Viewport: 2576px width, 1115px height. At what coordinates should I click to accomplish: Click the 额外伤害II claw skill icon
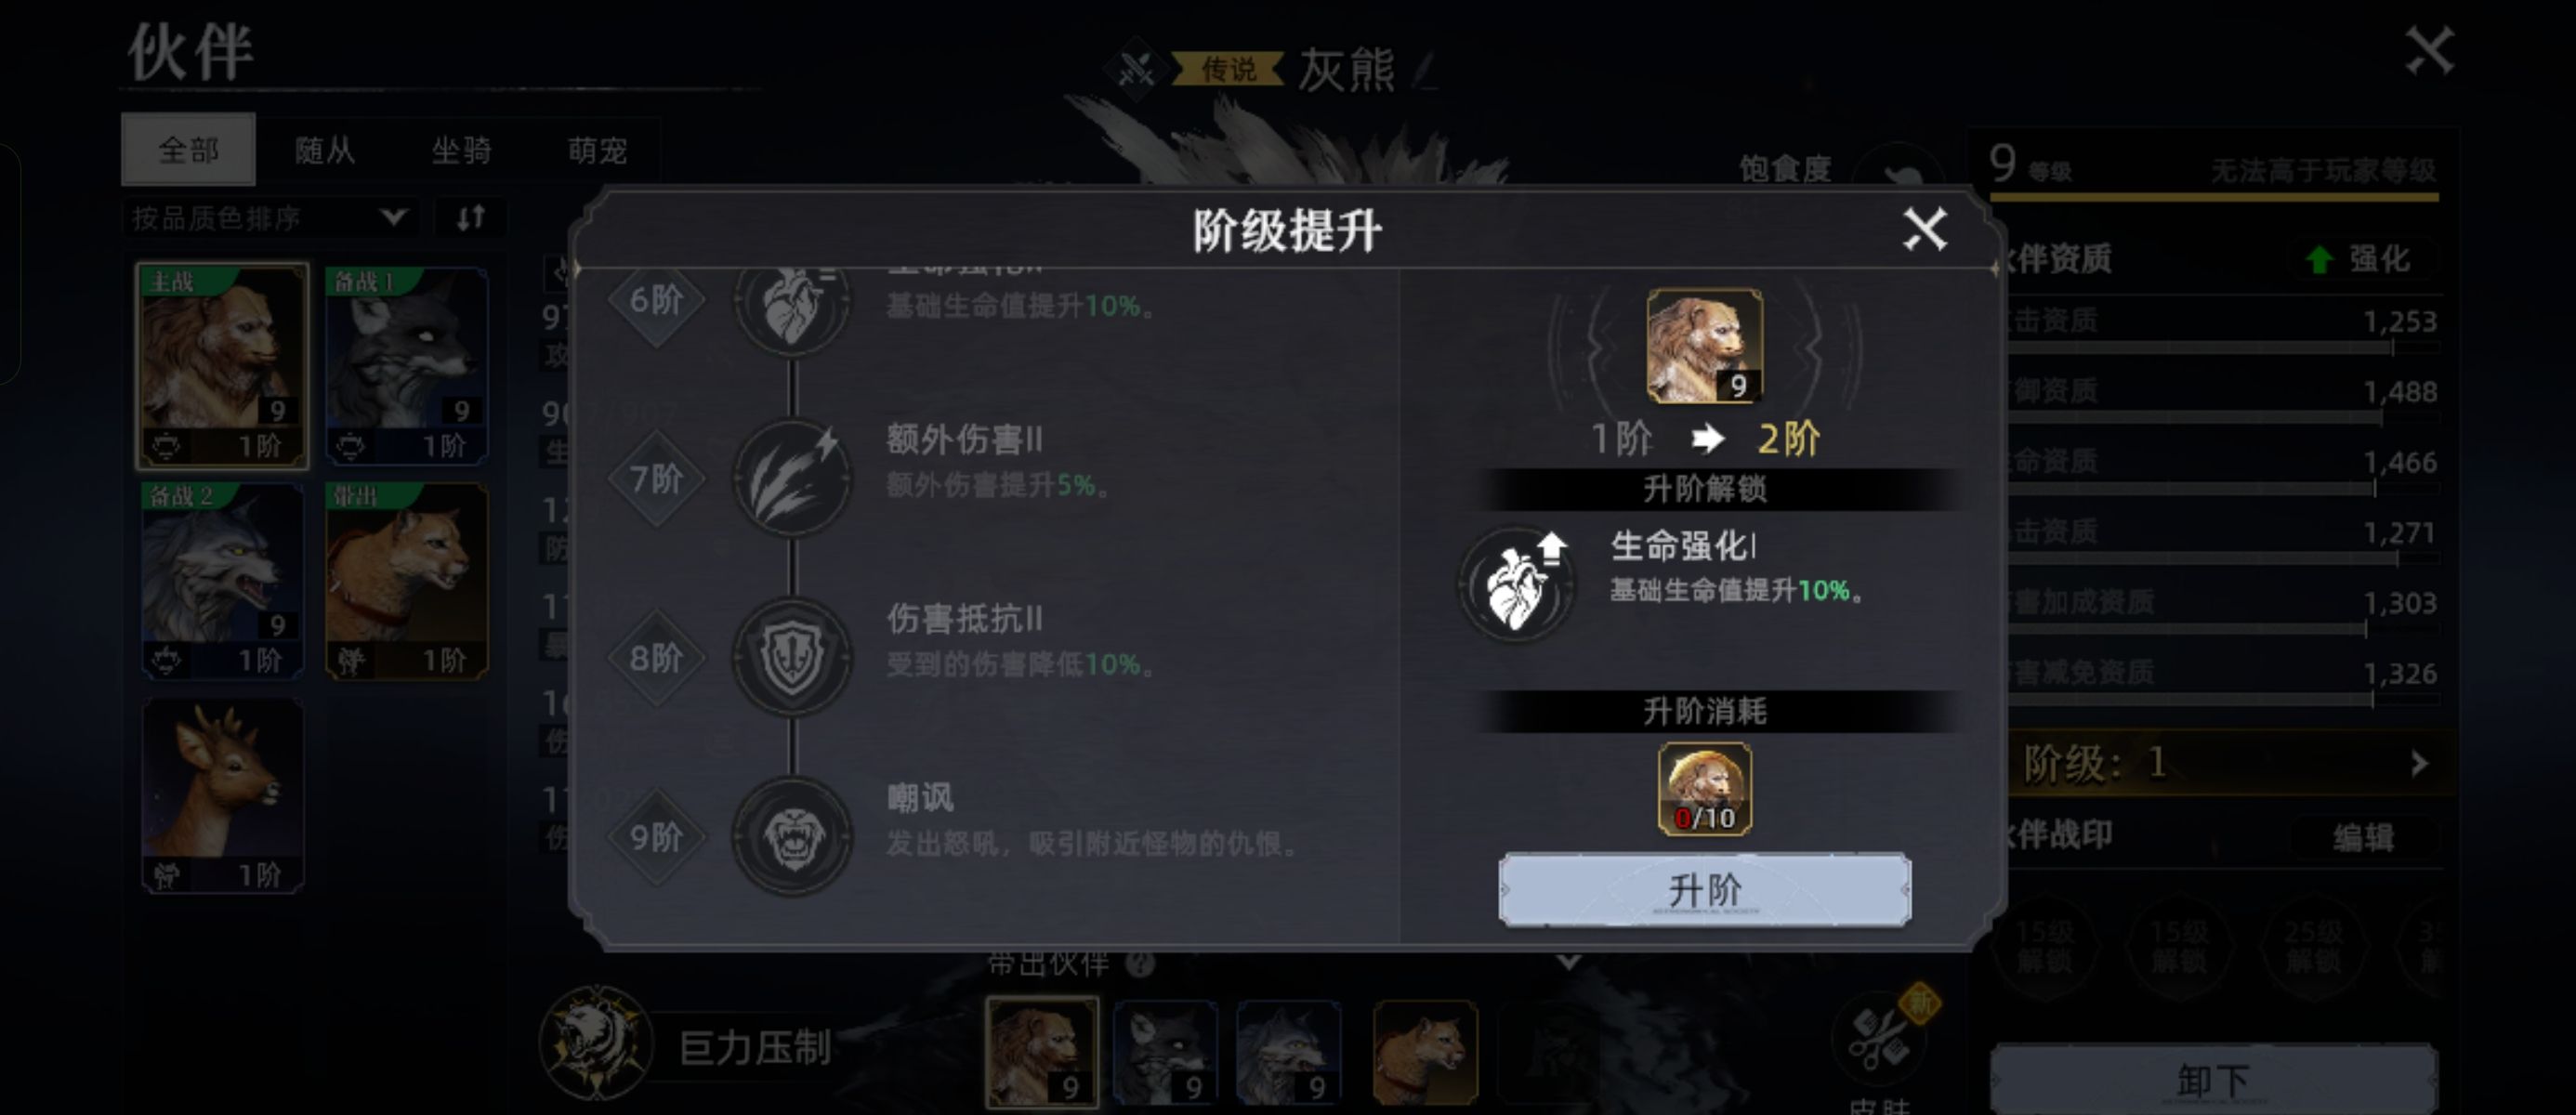792,478
